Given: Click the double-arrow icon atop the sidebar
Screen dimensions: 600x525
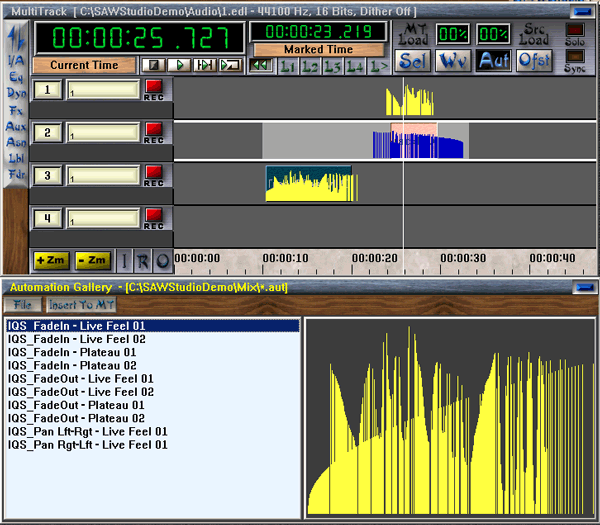Looking at the screenshot, I should tap(16, 38).
